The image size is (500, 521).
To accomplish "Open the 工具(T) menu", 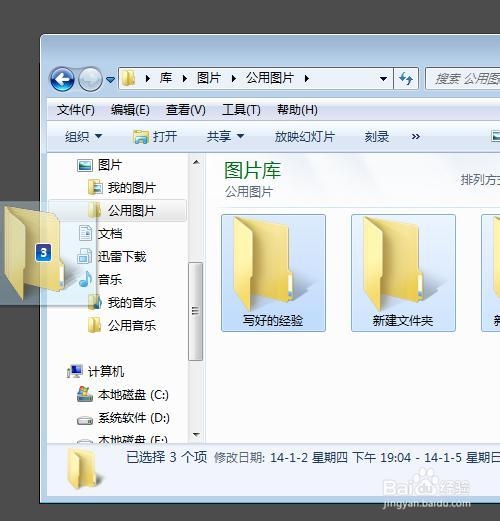I will (241, 110).
